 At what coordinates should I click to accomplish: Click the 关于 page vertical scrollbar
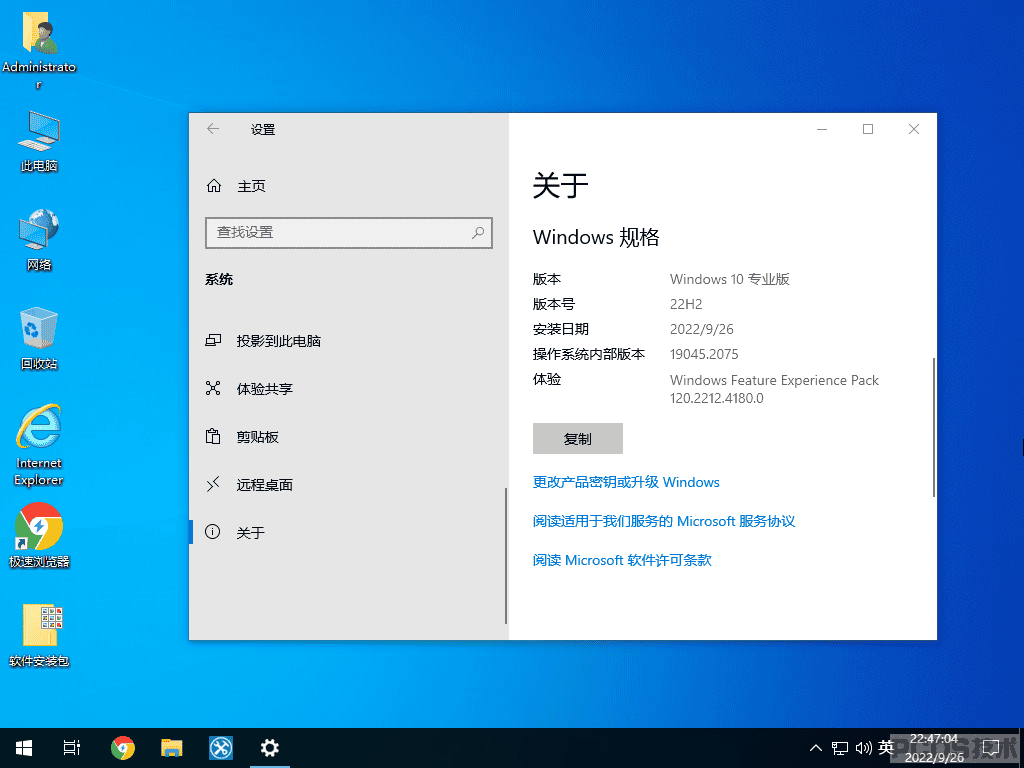[933, 427]
